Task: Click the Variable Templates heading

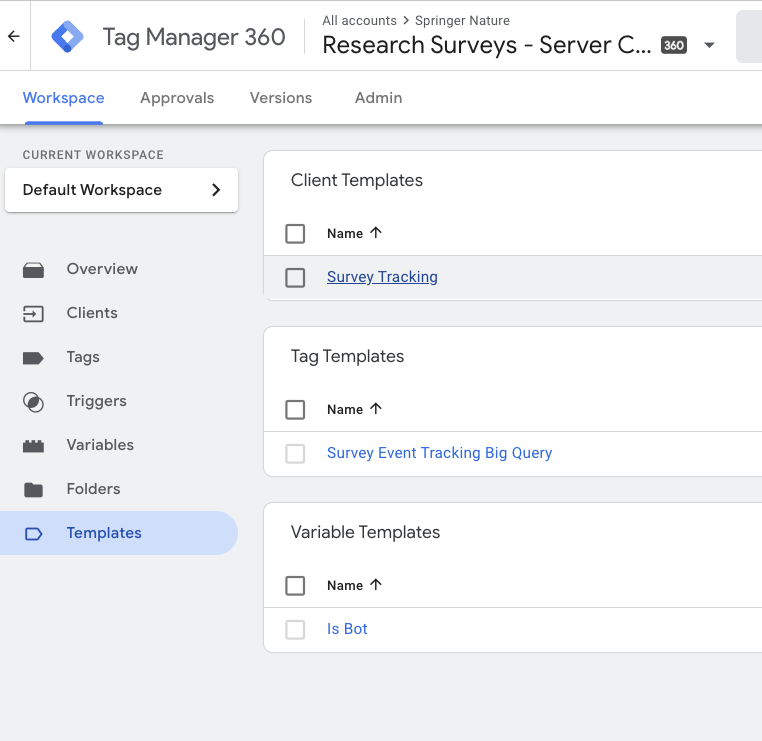Action: pyautogui.click(x=365, y=532)
